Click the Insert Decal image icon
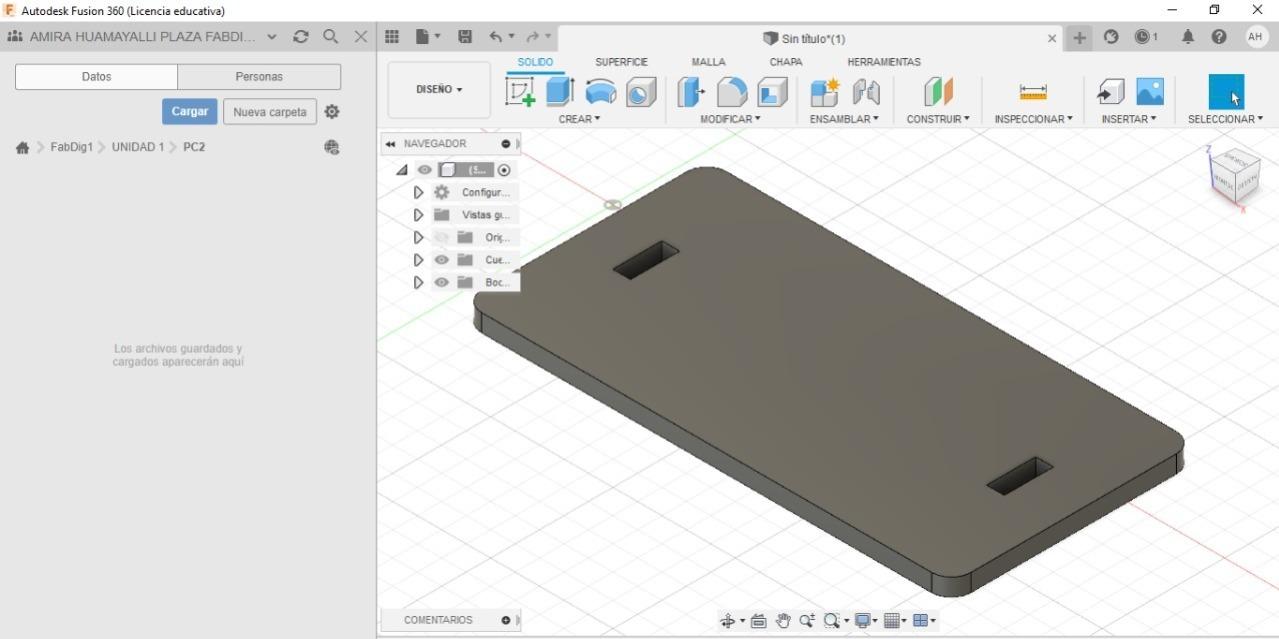 pyautogui.click(x=1150, y=92)
